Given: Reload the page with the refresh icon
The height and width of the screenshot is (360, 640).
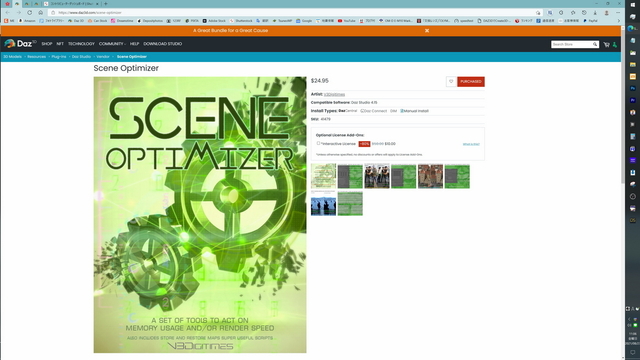Looking at the screenshot, I should 29,13.
